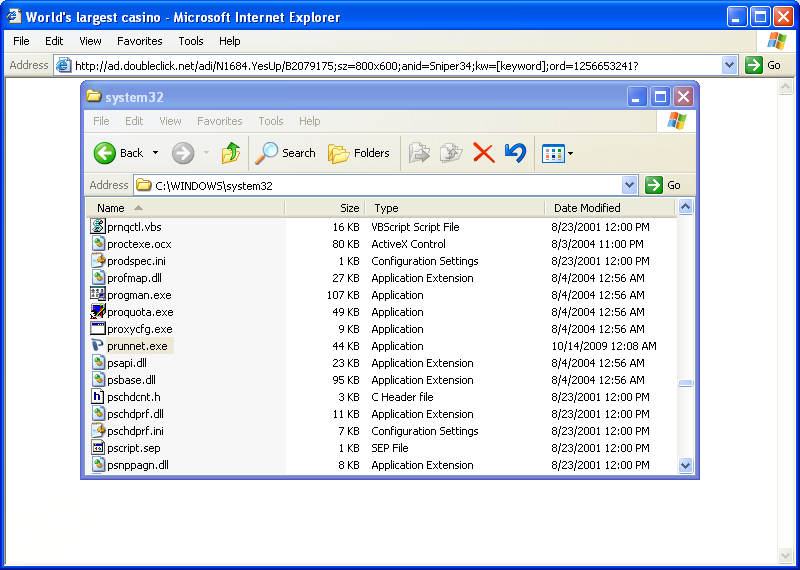Image resolution: width=800 pixels, height=570 pixels.
Task: Open Edit menu in Internet Explorer
Action: coord(54,41)
